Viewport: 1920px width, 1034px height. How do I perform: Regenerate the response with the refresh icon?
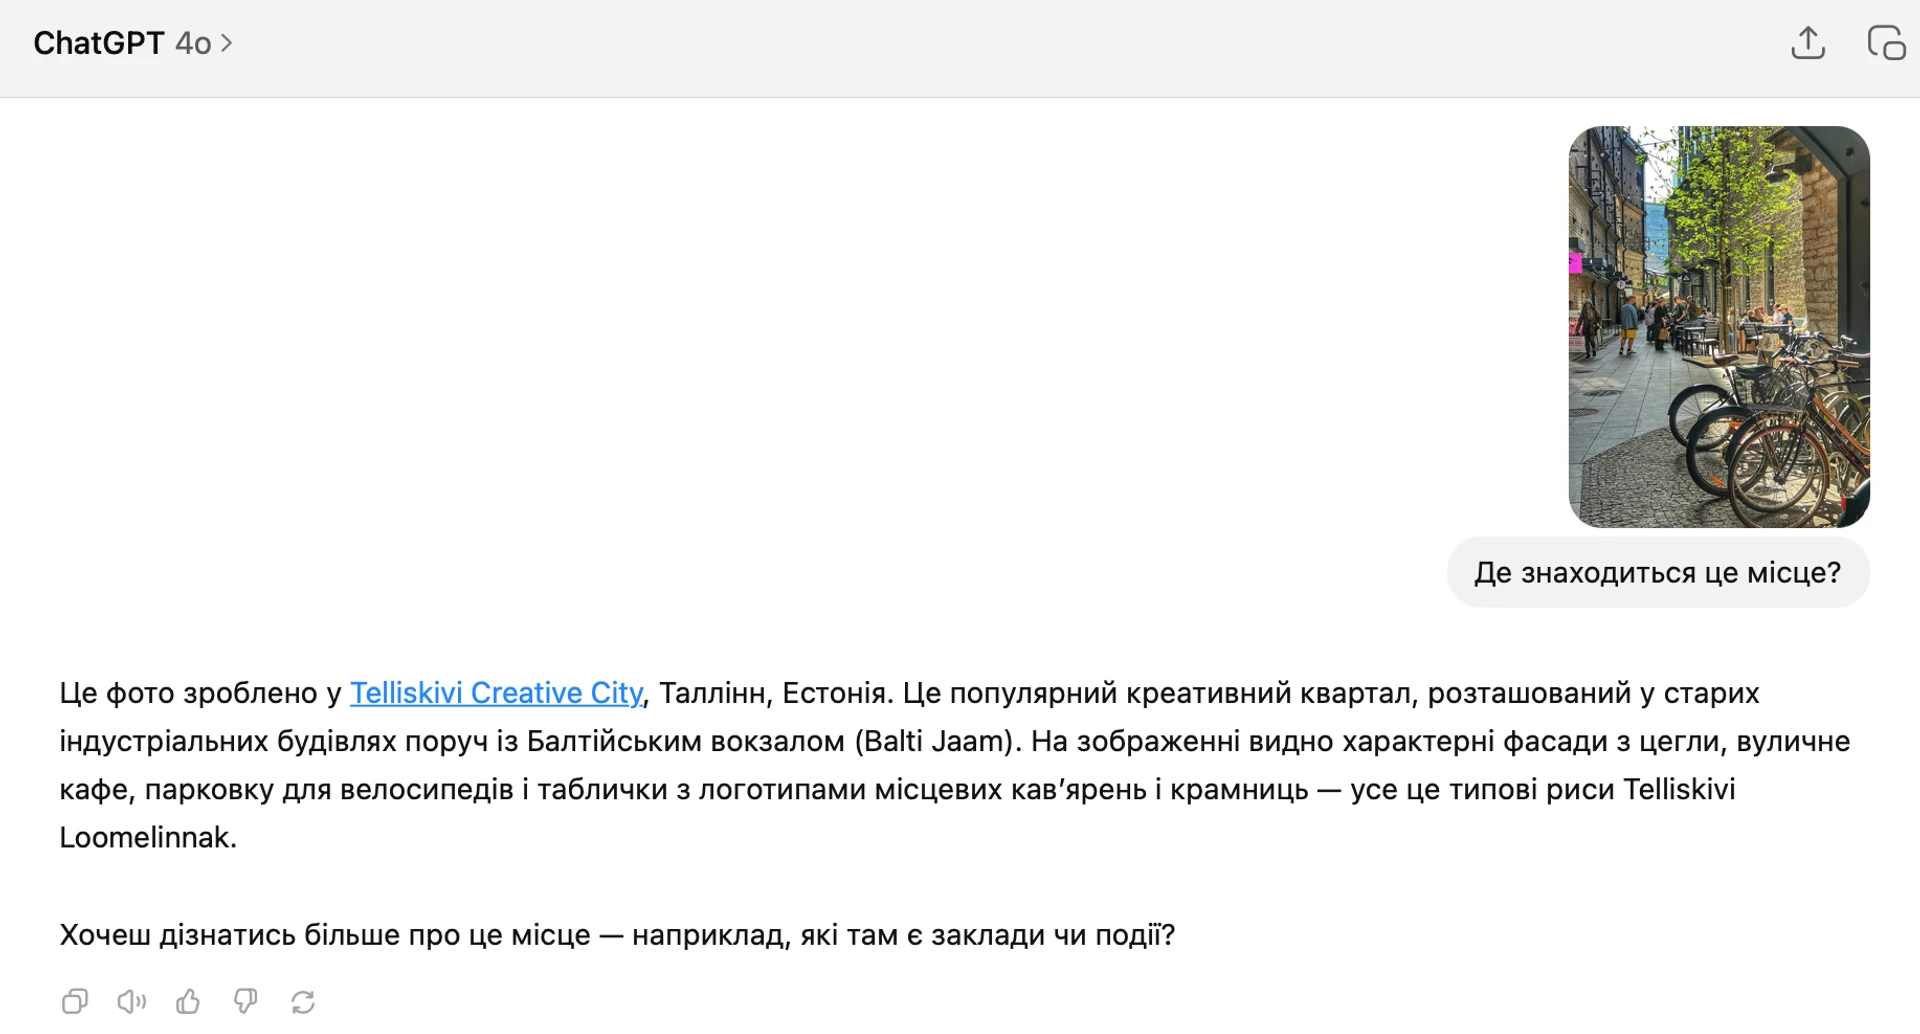(303, 1001)
